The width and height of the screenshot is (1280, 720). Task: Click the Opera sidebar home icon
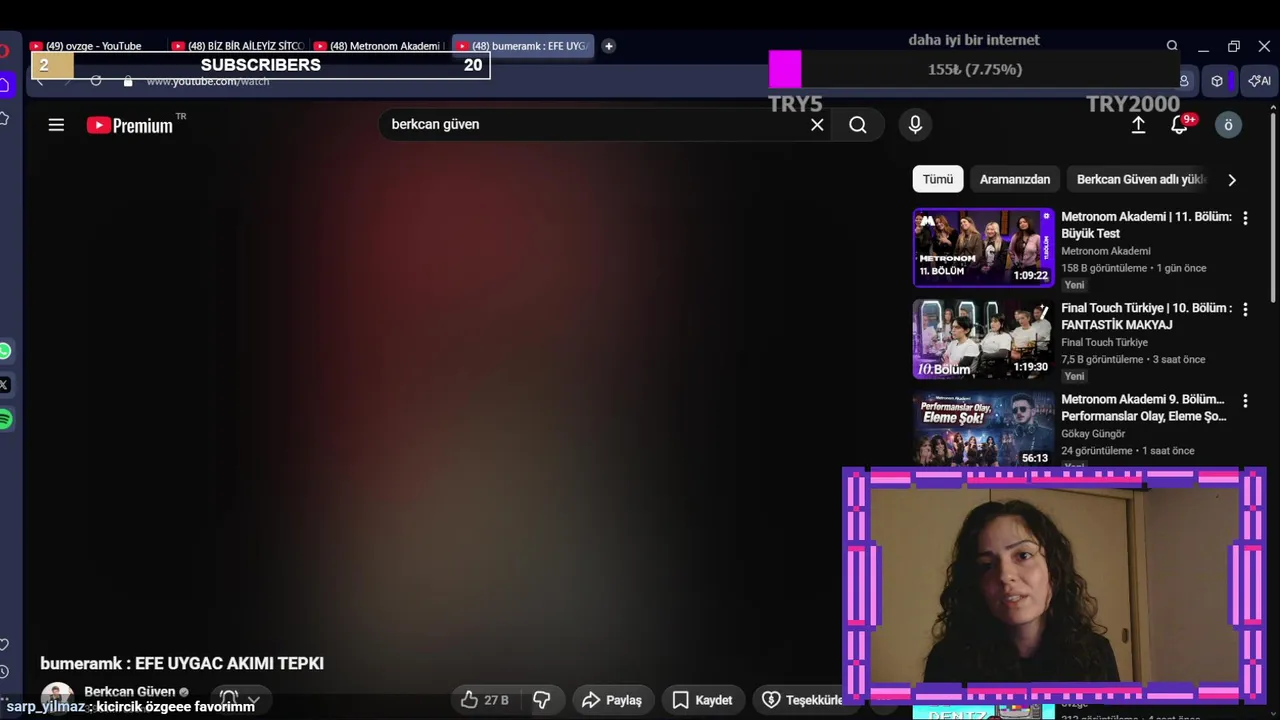pos(4,85)
